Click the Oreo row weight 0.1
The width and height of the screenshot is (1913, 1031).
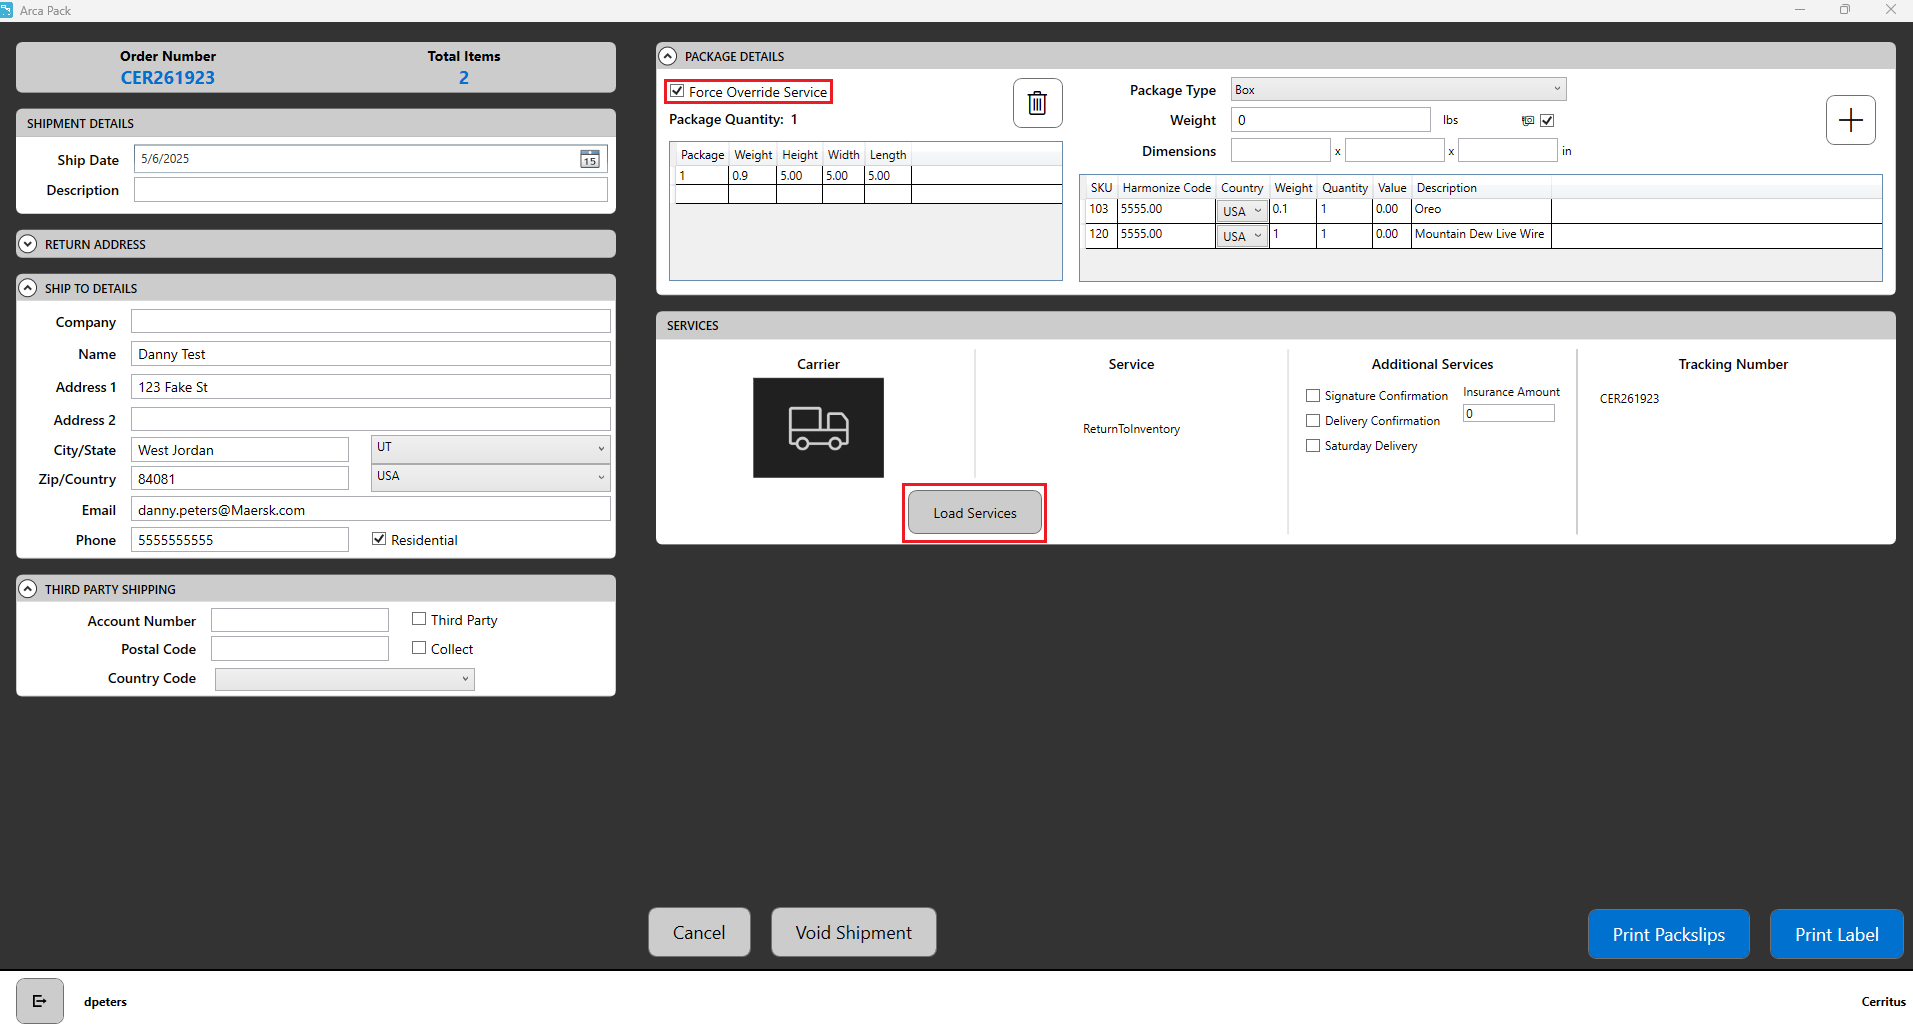tap(1293, 209)
